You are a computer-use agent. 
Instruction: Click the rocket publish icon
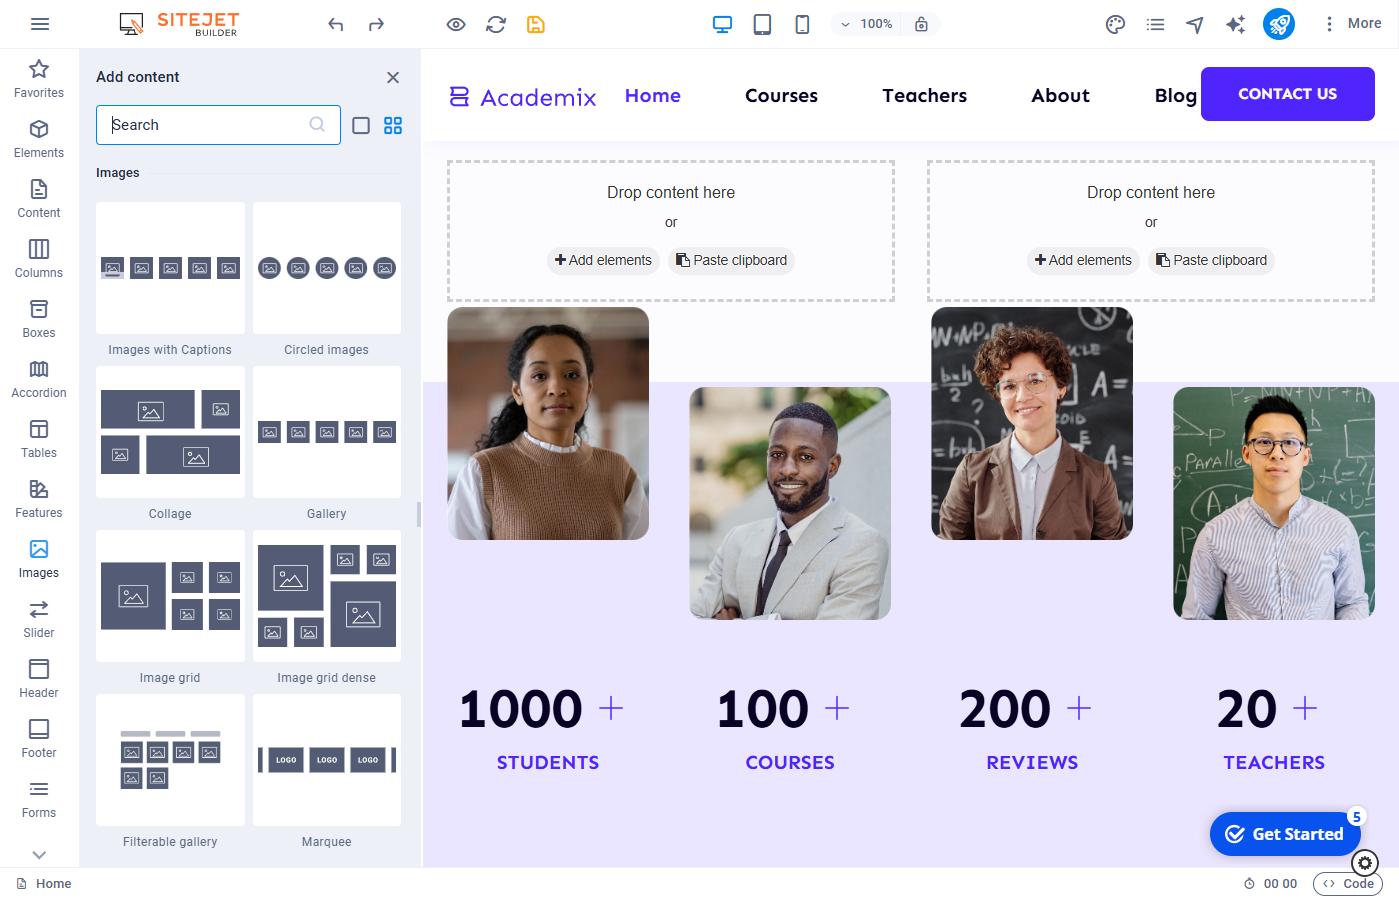pyautogui.click(x=1278, y=24)
